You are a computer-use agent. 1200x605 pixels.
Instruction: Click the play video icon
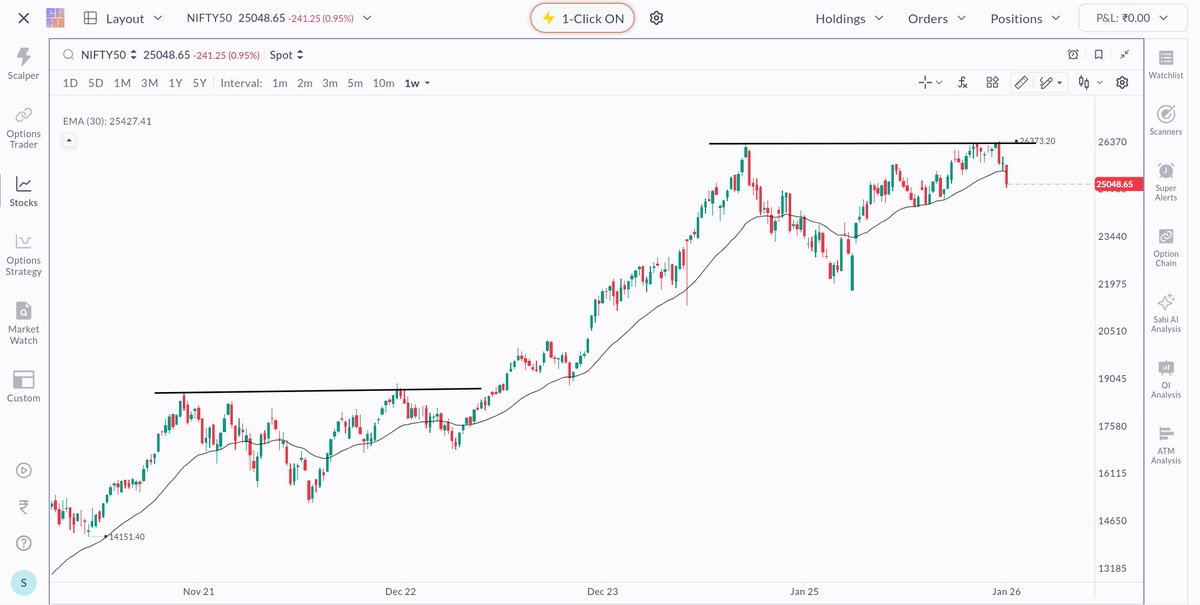[24, 470]
